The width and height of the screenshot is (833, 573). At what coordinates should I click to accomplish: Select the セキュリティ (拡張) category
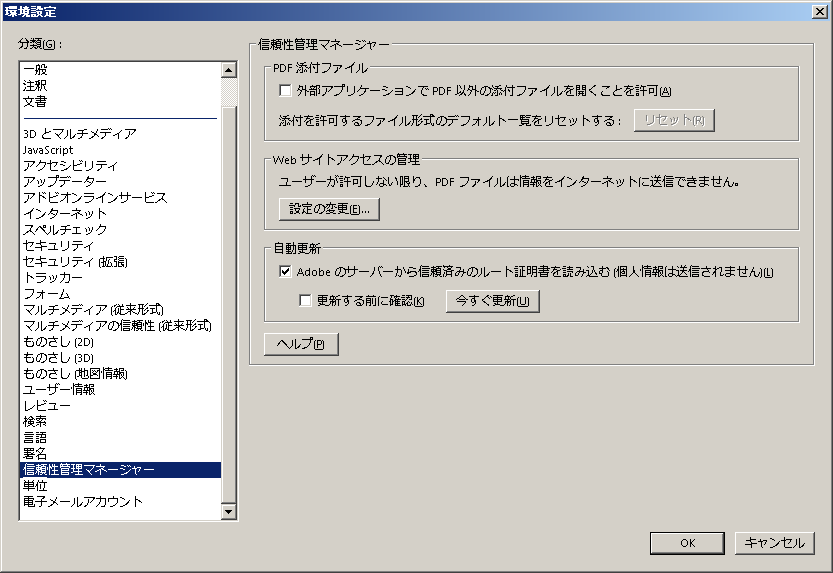(121, 261)
